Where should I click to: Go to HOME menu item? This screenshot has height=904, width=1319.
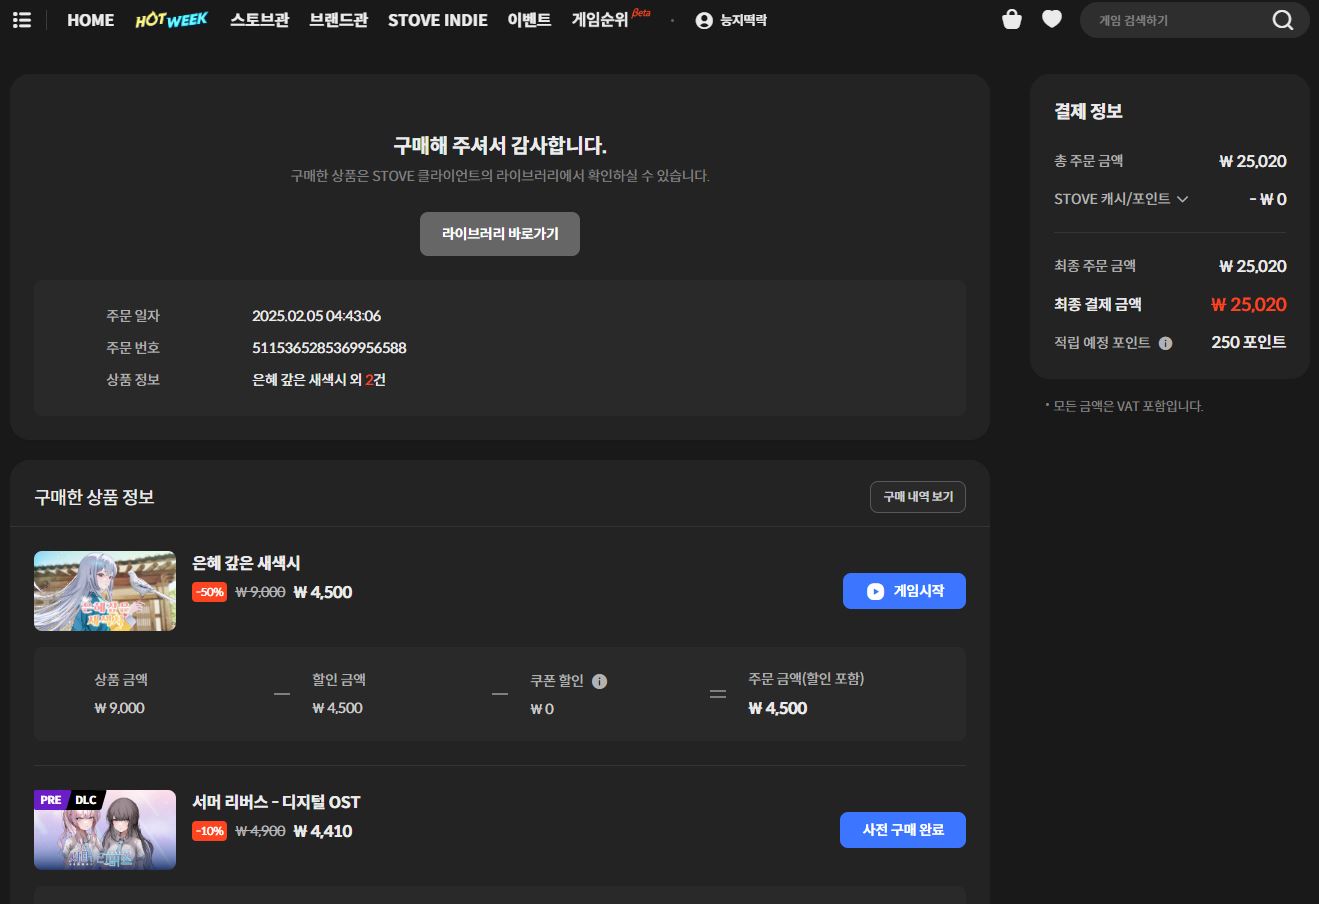coord(90,20)
